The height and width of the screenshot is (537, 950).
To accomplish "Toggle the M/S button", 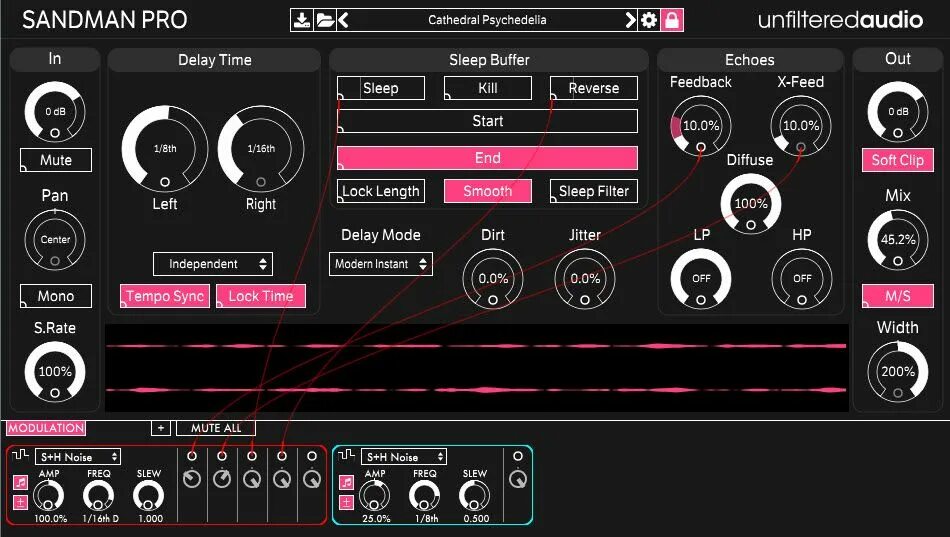I will (x=898, y=296).
